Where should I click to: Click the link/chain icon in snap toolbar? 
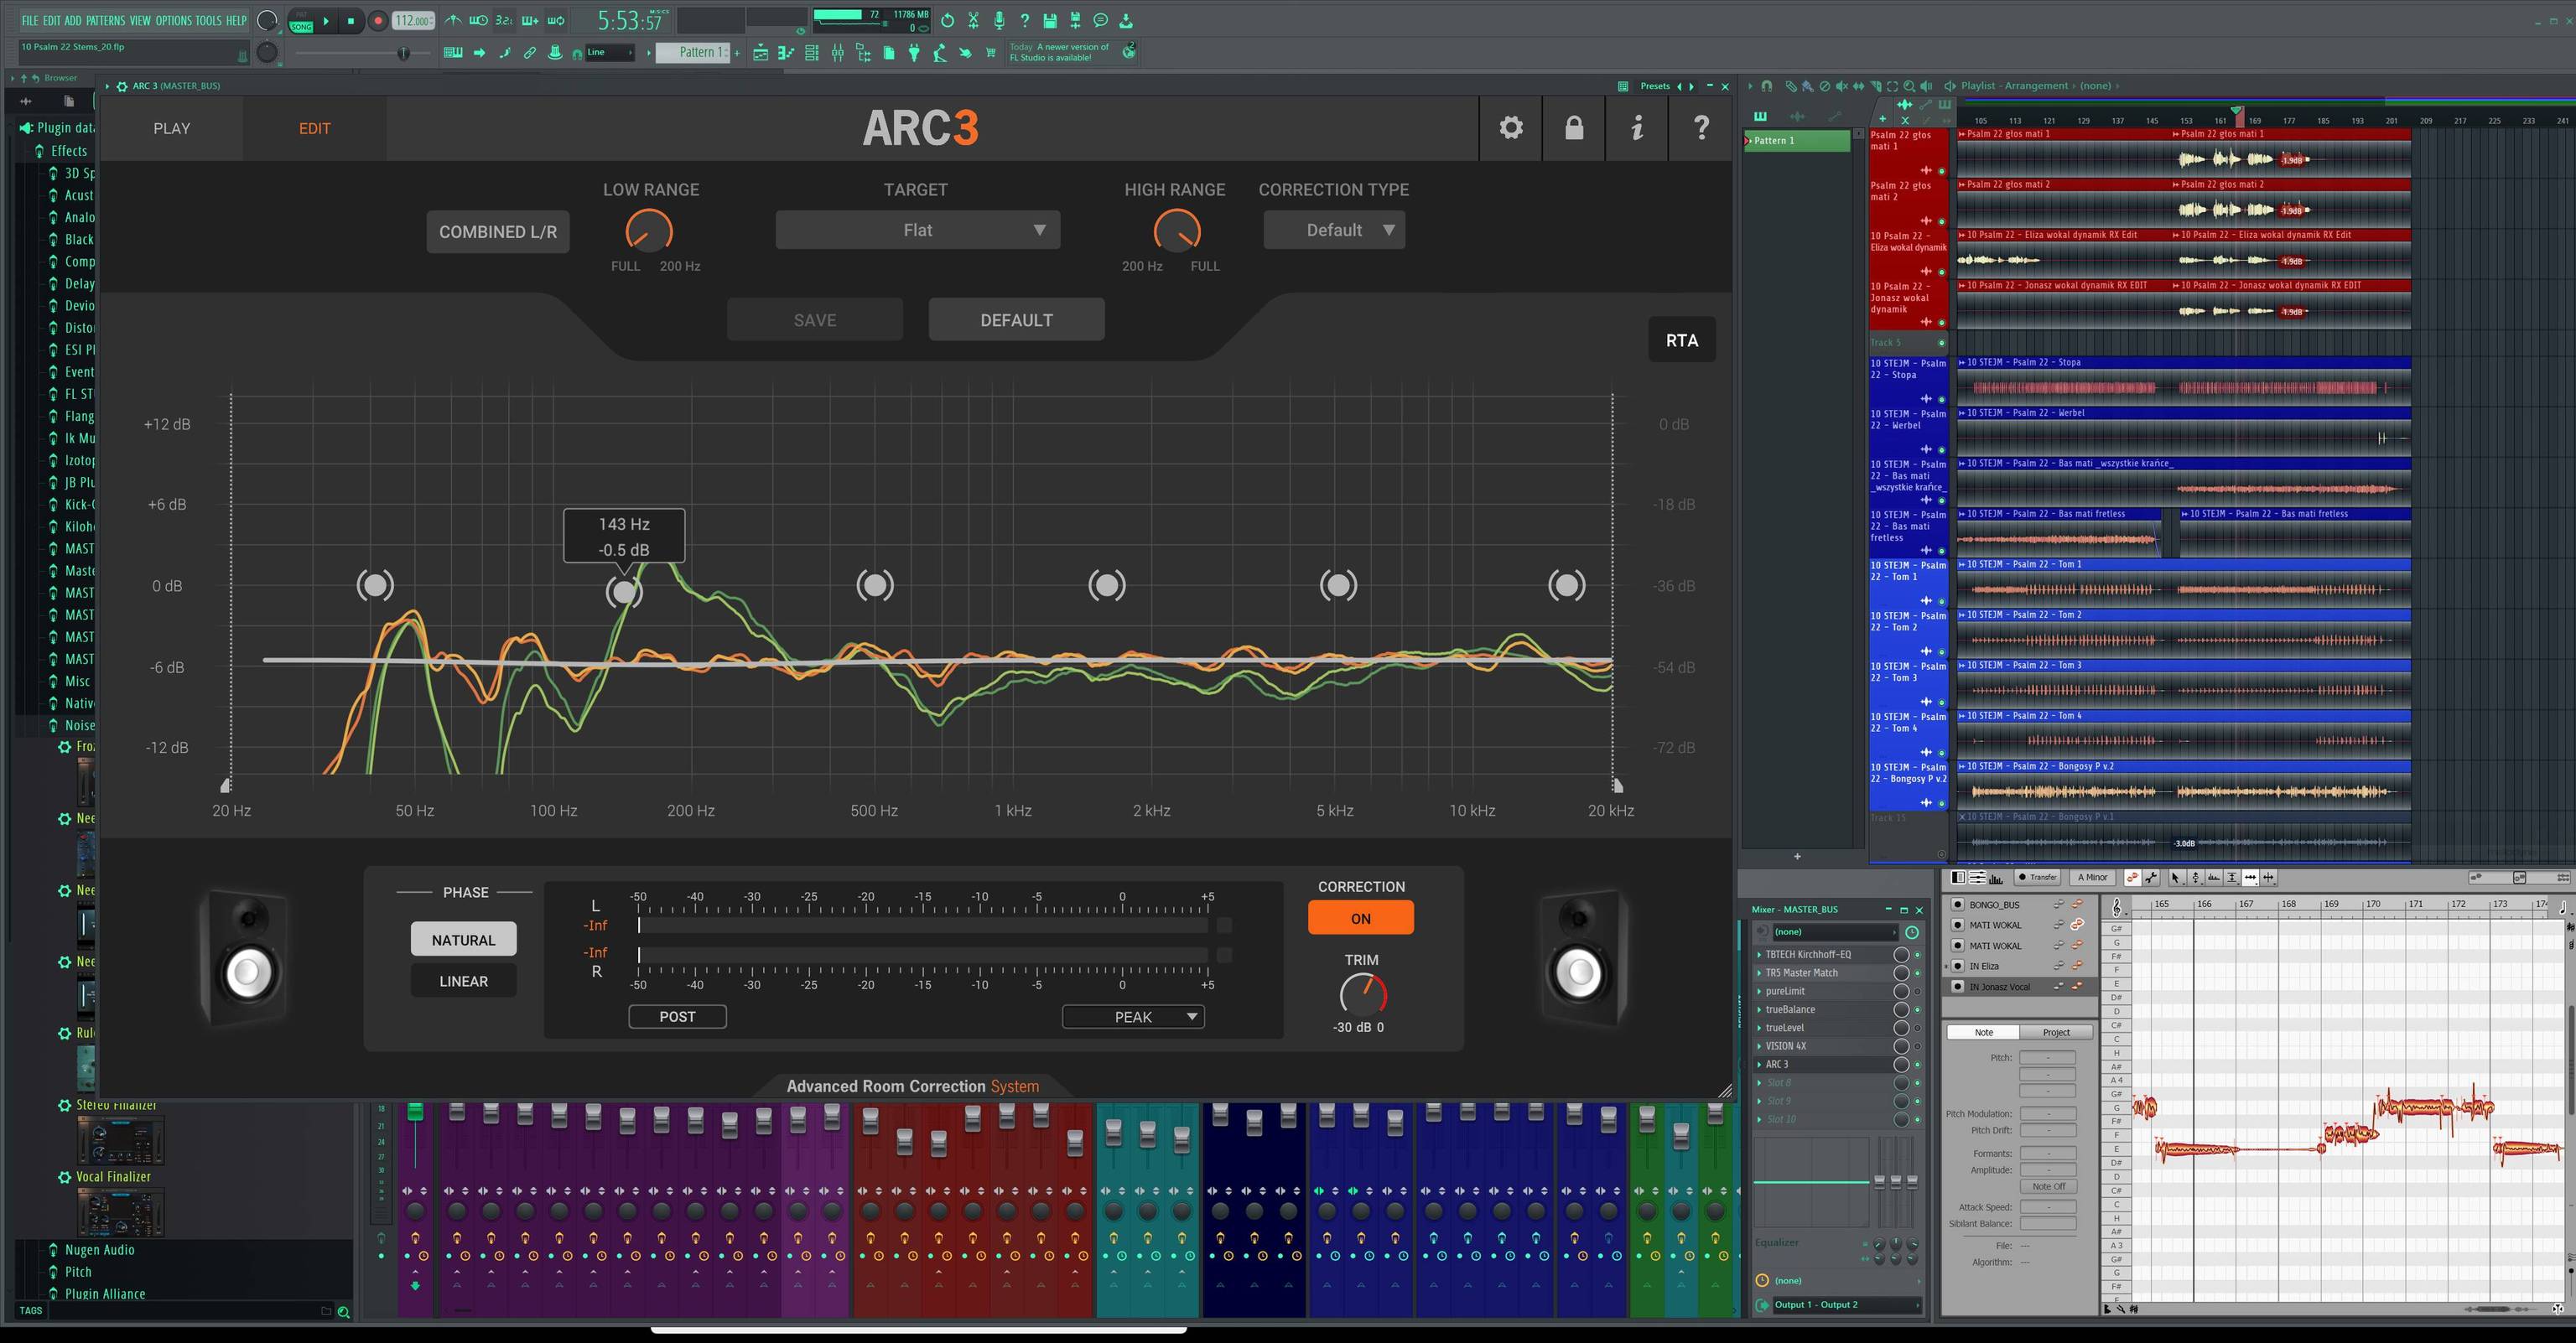tap(530, 52)
